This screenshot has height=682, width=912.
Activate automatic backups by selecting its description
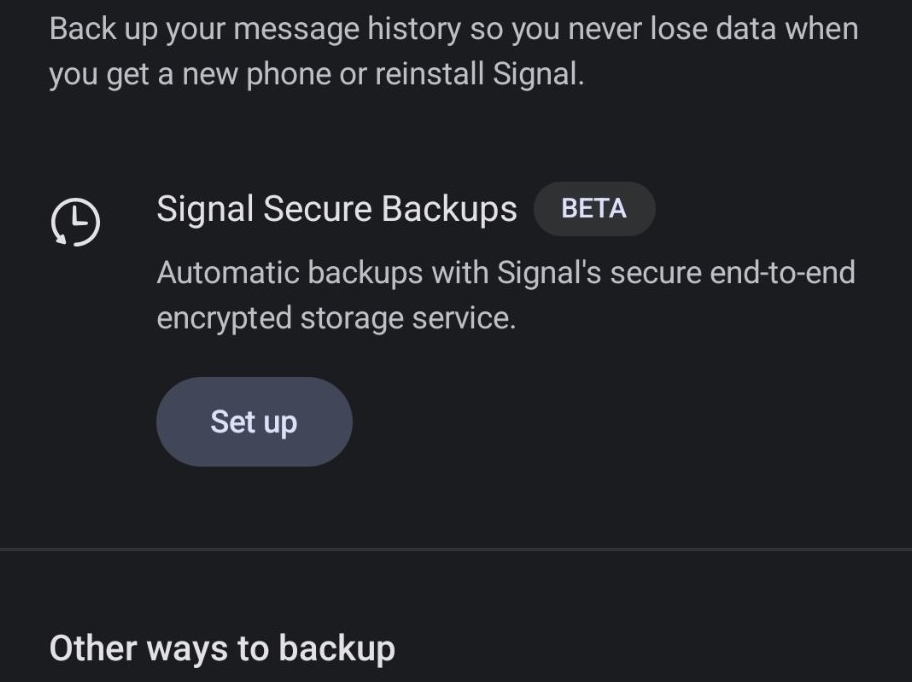click(x=505, y=293)
